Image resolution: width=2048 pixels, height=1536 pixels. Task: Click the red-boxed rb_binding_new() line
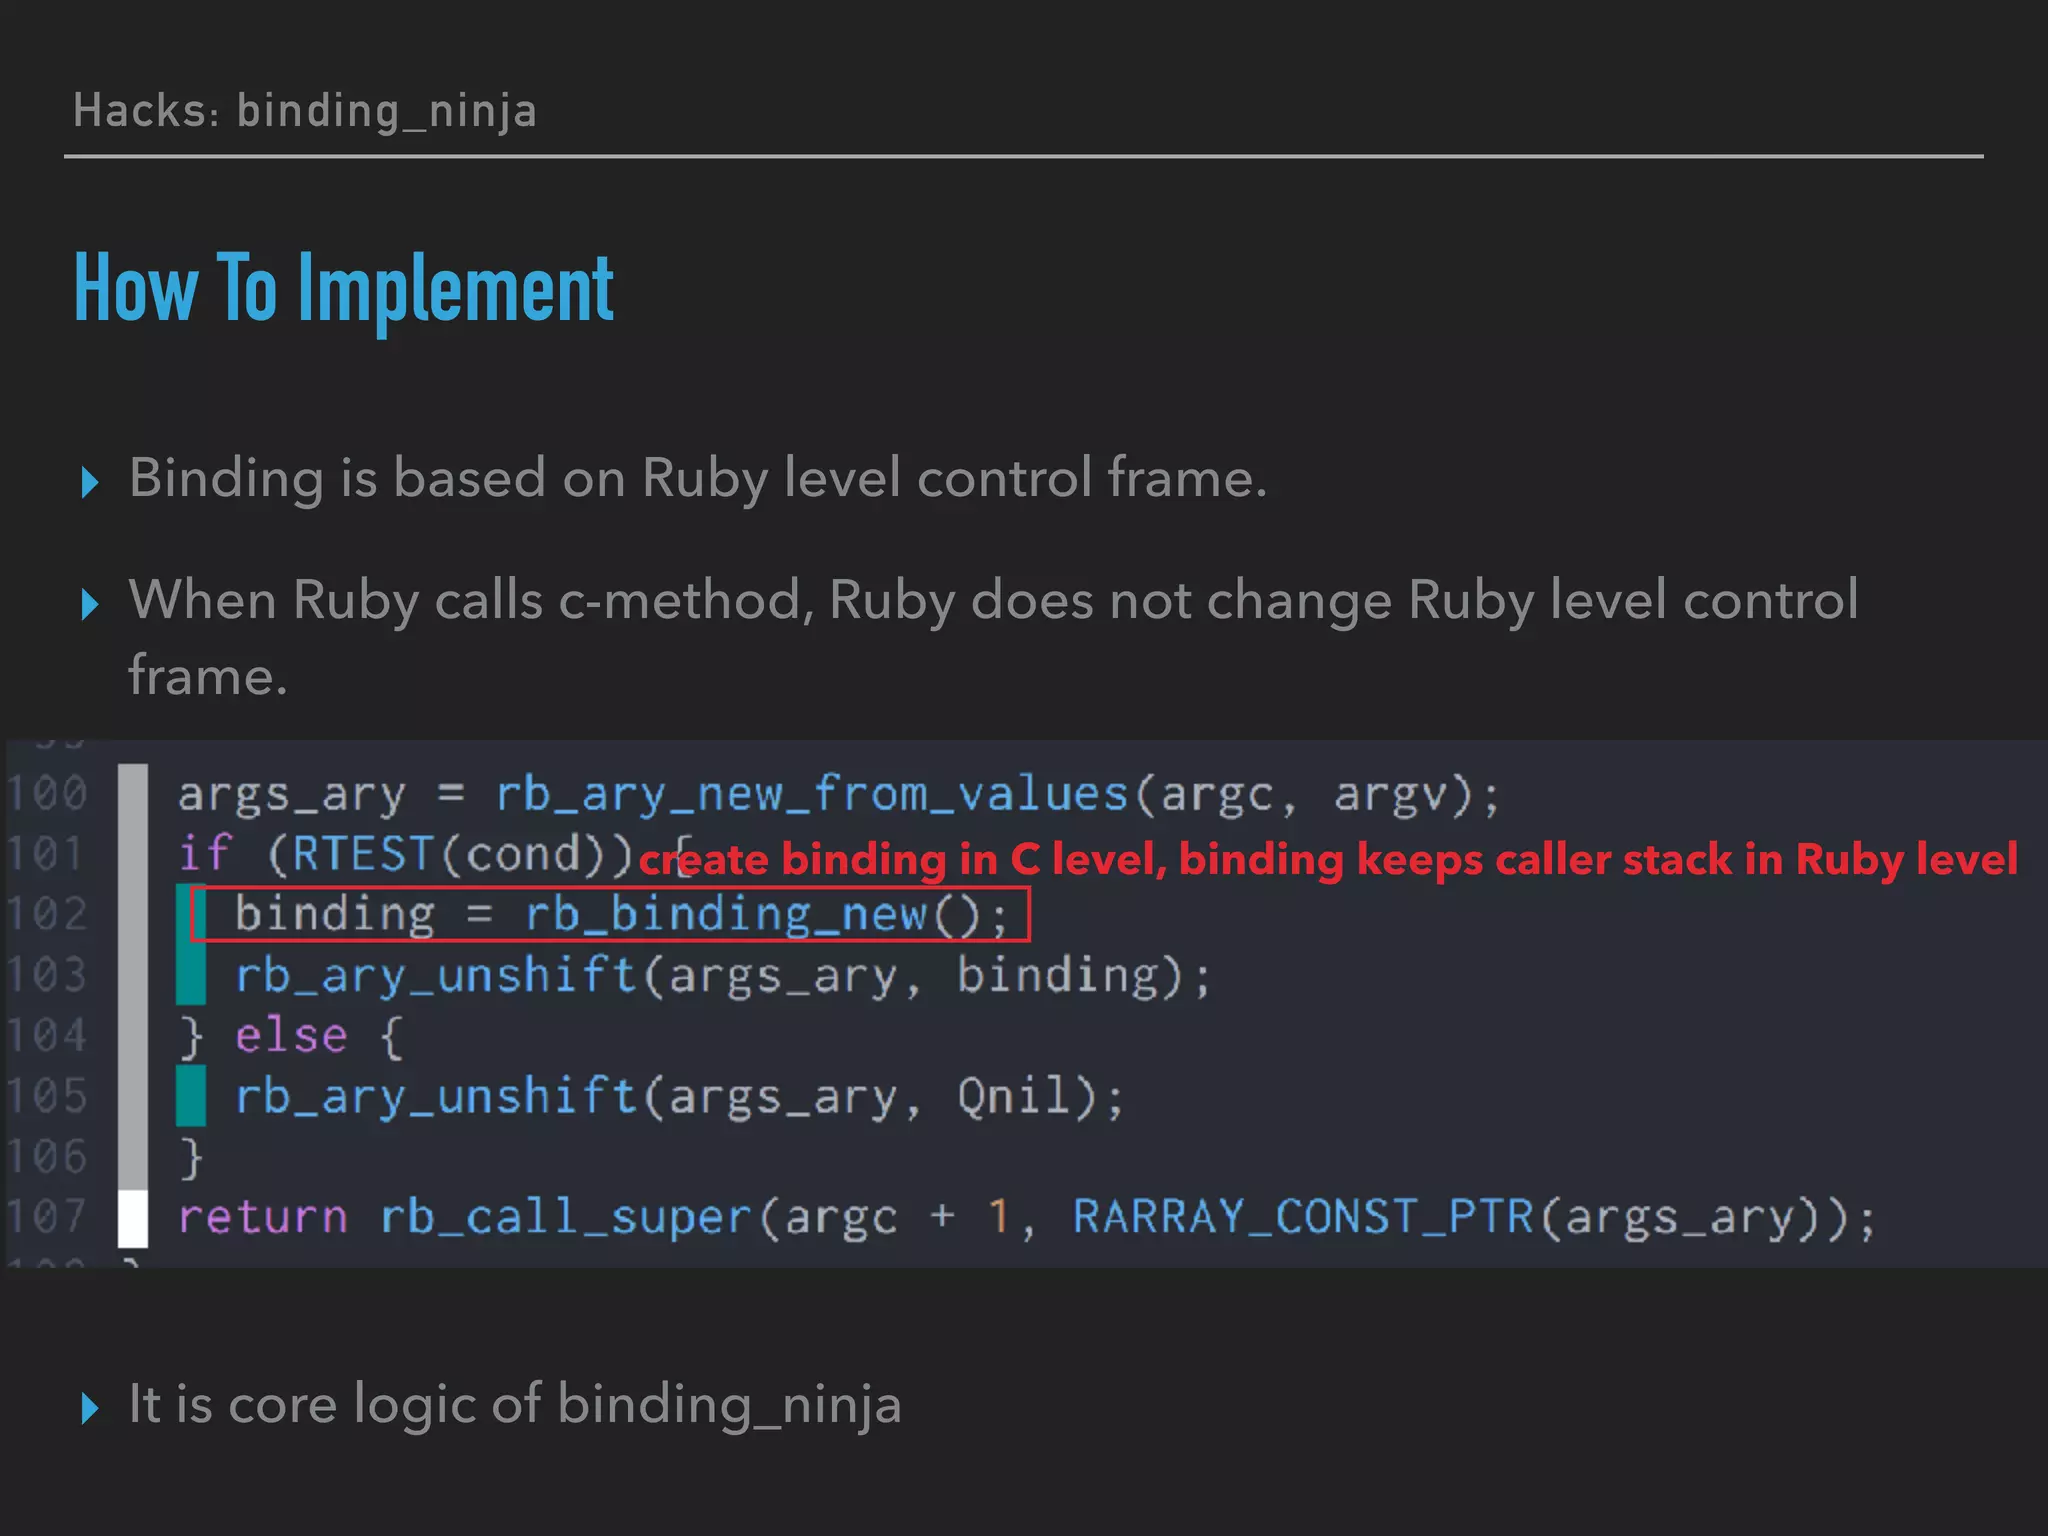(610, 914)
